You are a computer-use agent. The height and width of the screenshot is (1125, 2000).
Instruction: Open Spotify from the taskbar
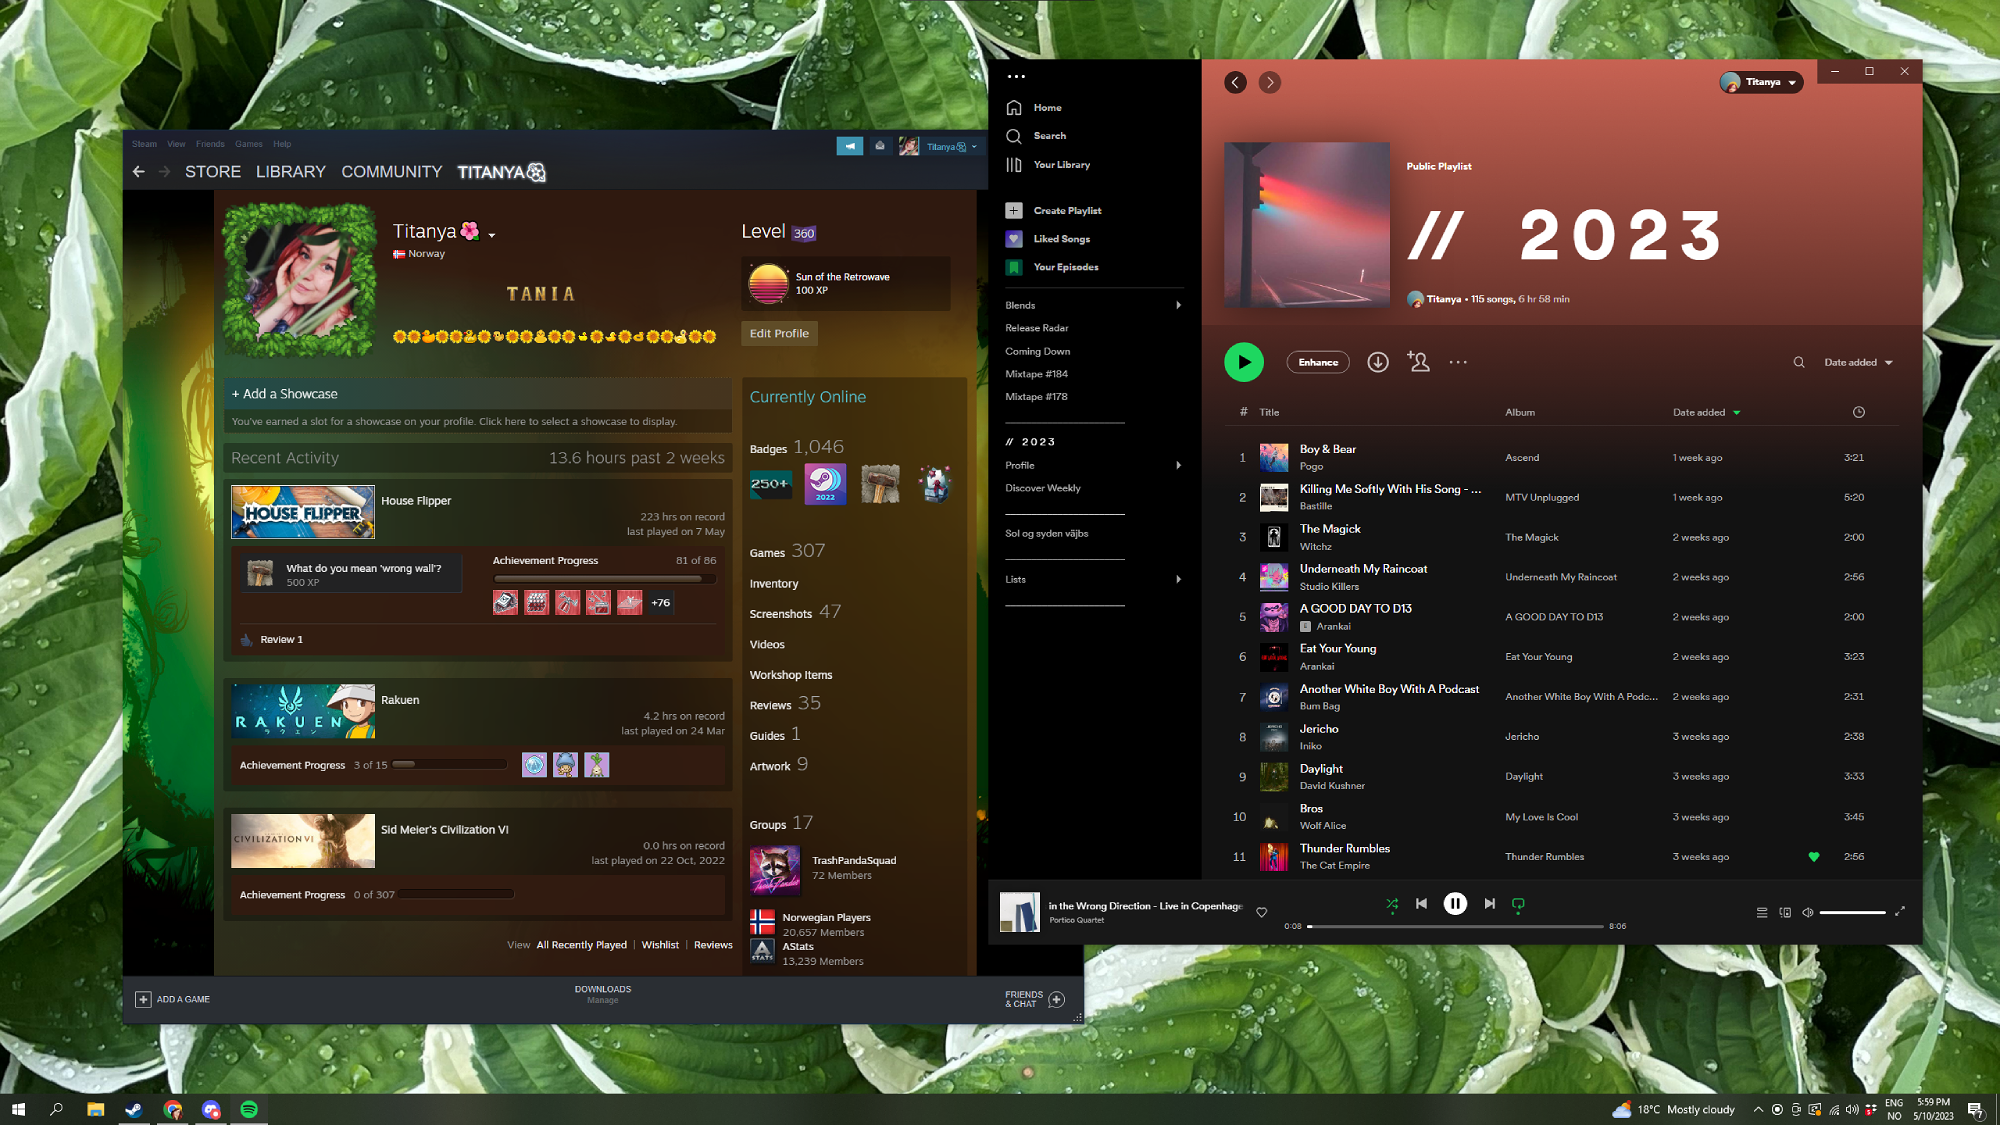[x=250, y=1109]
